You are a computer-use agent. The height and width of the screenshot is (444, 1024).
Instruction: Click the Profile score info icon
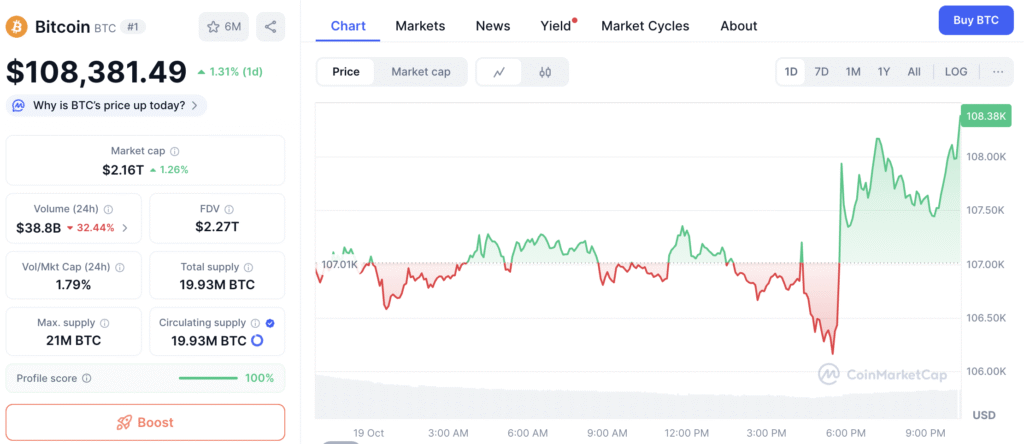(x=87, y=379)
